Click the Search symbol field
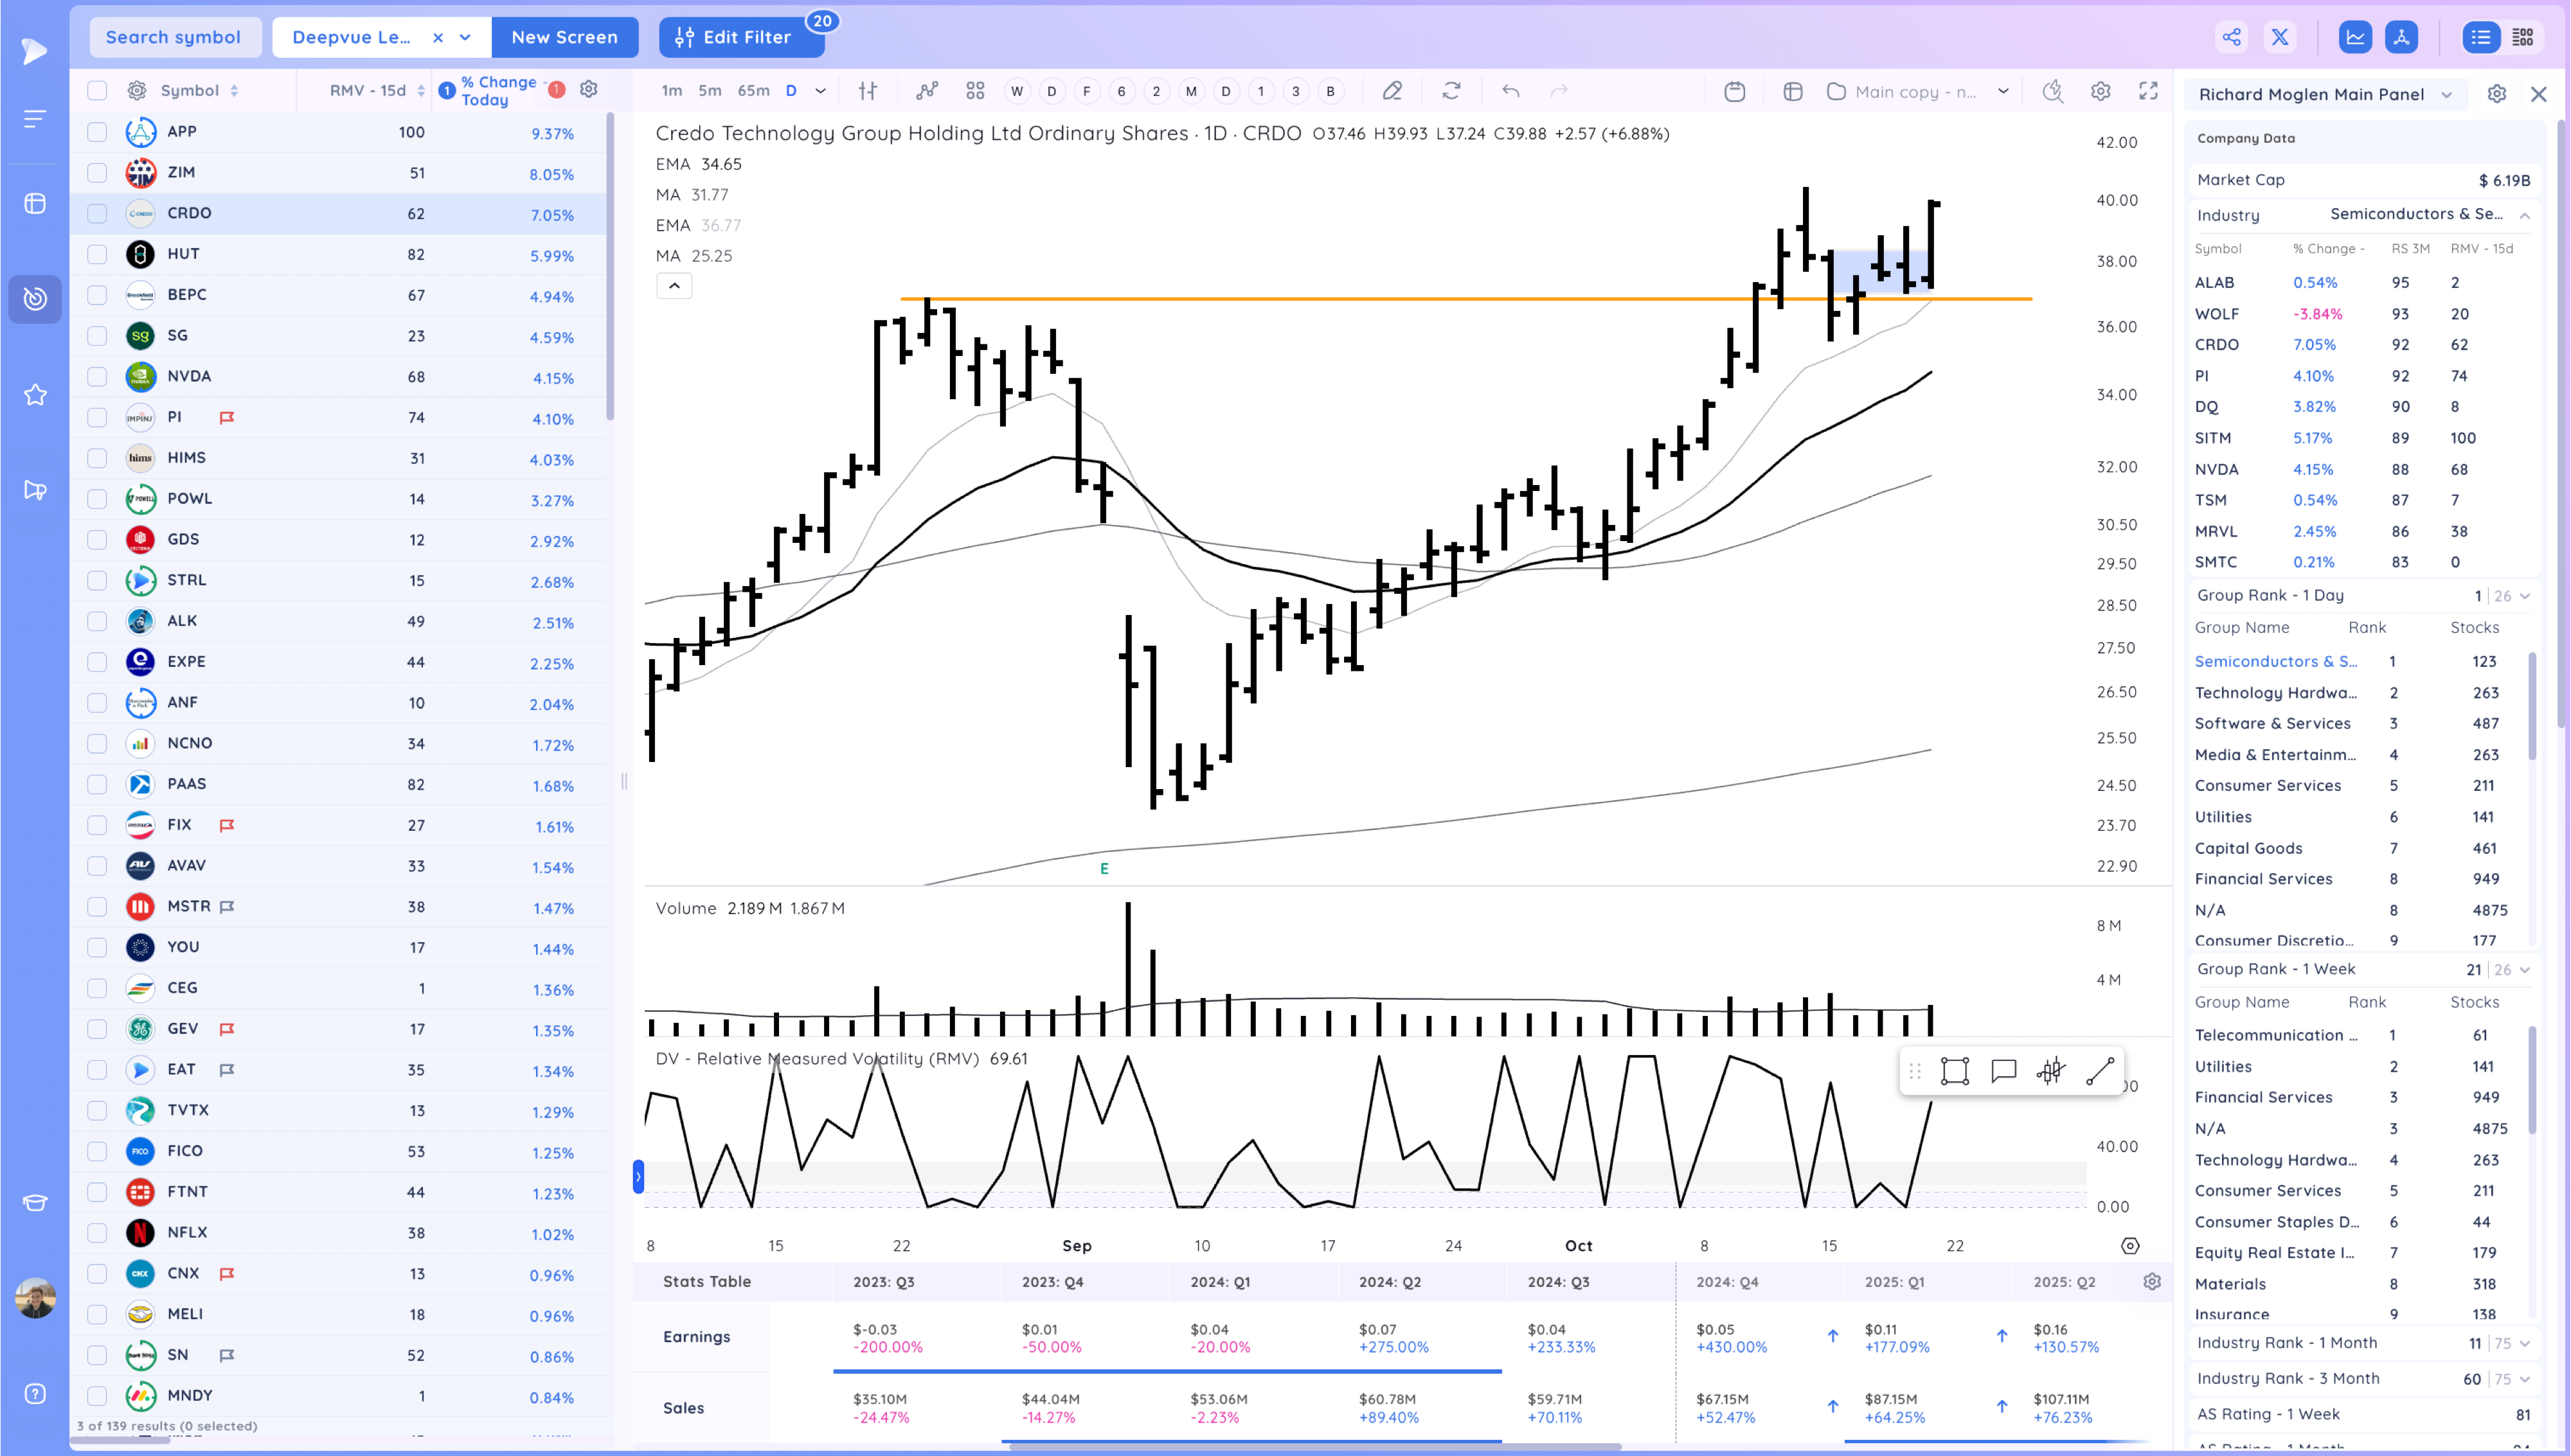This screenshot has height=1456, width=2571. (175, 37)
